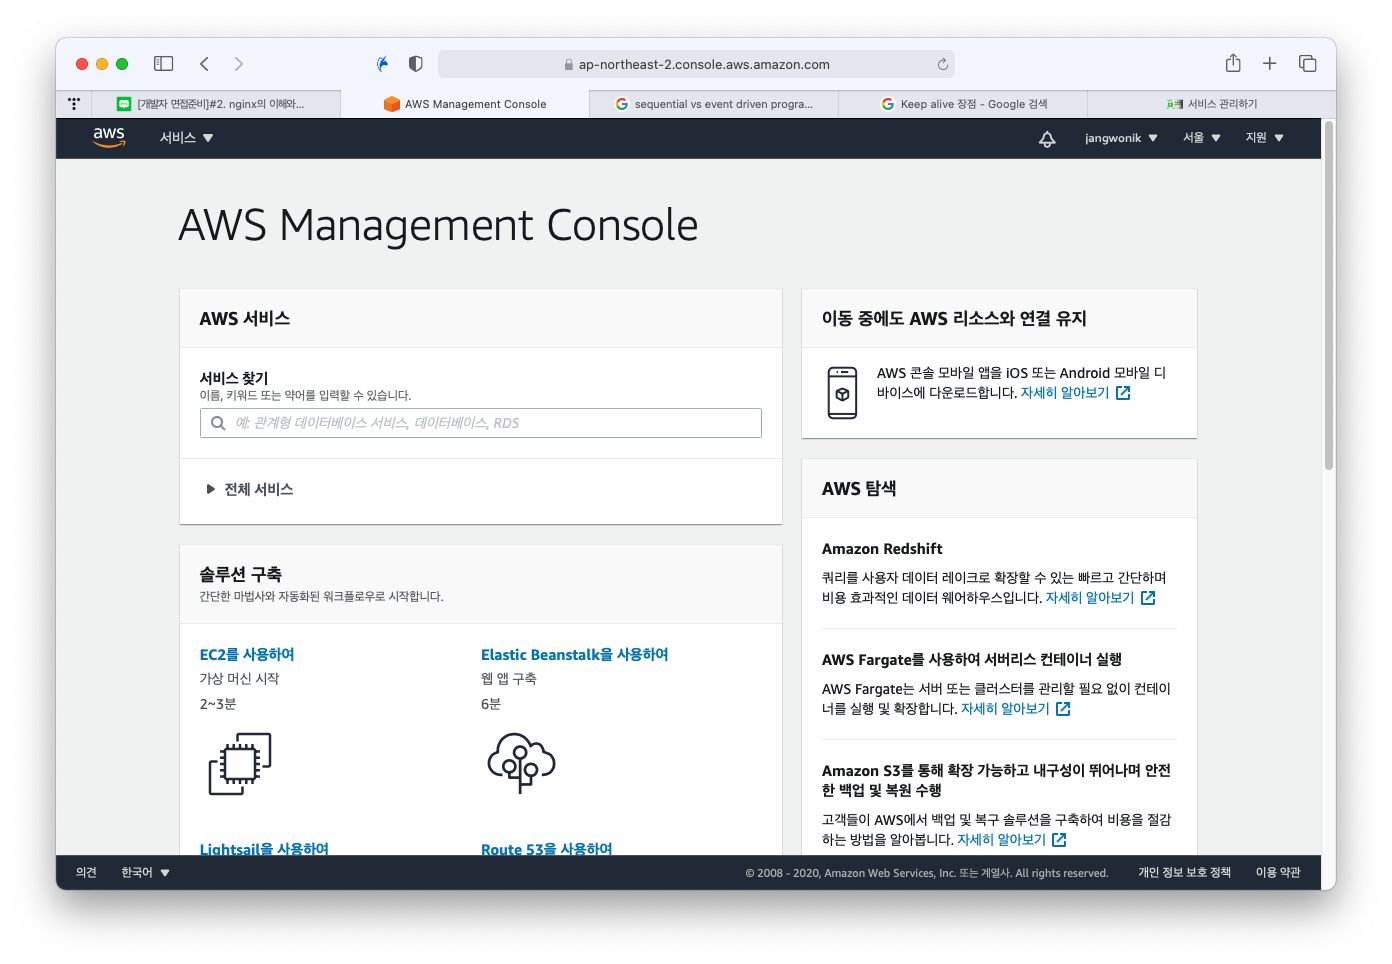Click the mobile phone app icon
Screen dimensions: 1392x964
coord(842,392)
